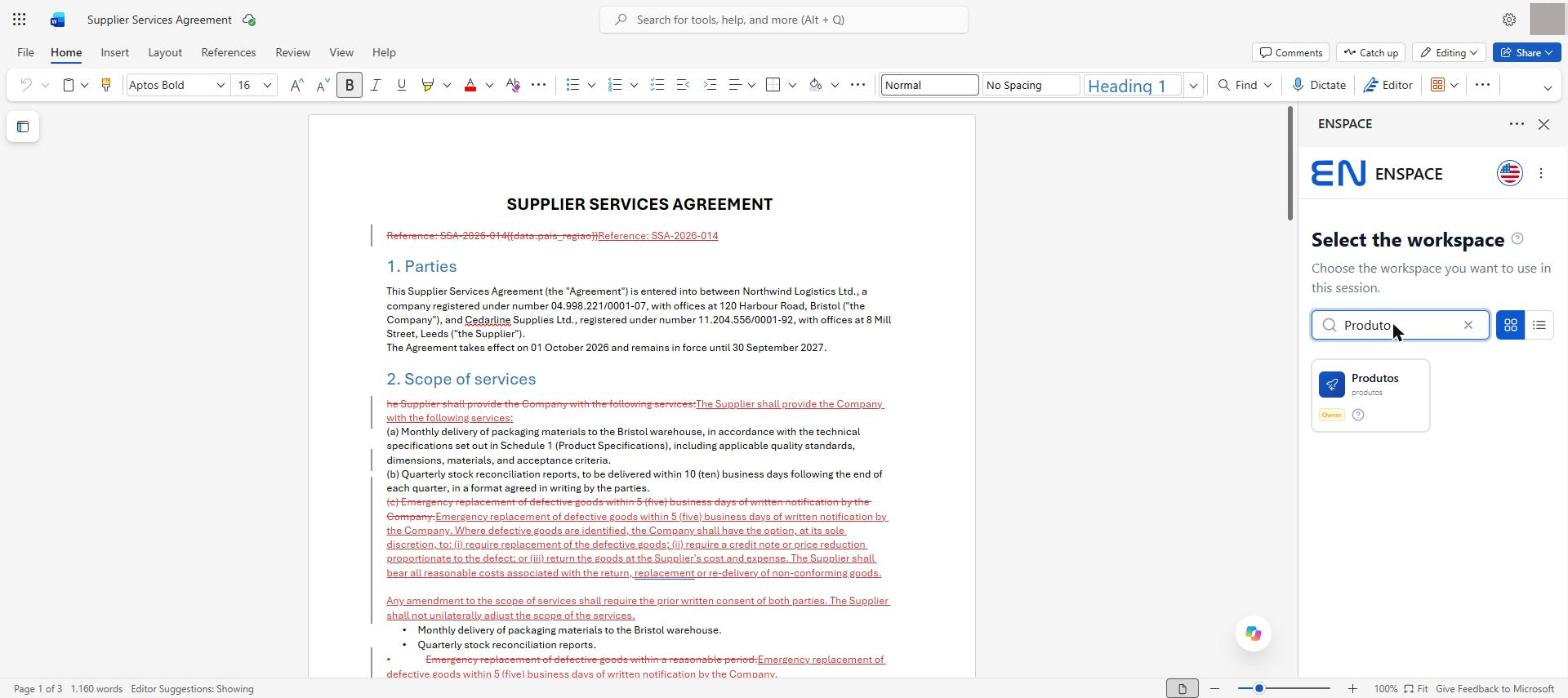Click the Catch up button

click(x=1370, y=52)
